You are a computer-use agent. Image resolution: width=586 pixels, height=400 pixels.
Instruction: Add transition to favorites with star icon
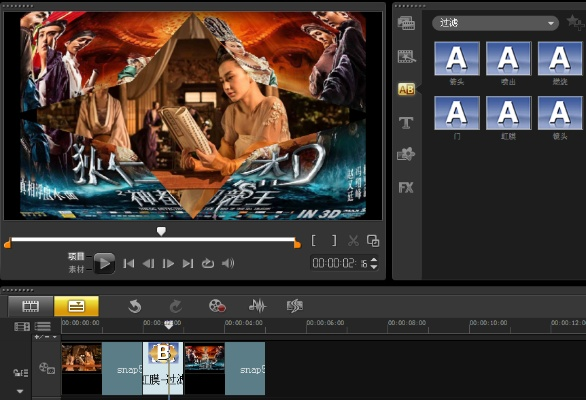pyautogui.click(x=576, y=22)
